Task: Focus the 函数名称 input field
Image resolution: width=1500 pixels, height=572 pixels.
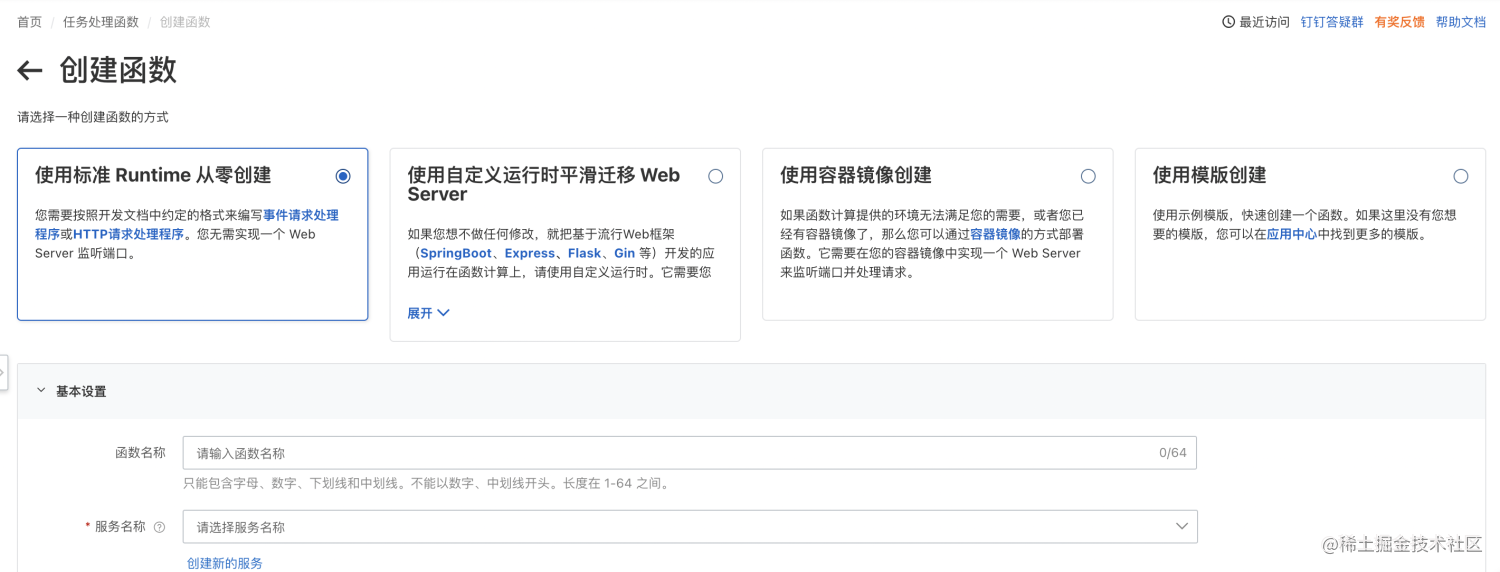Action: click(690, 453)
